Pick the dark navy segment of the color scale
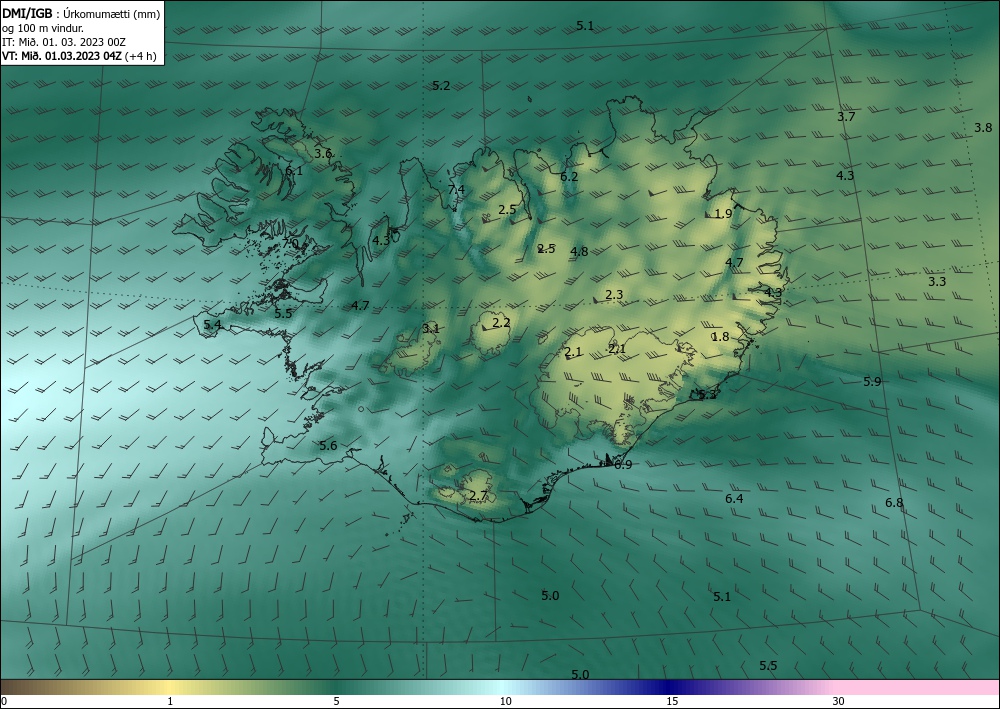The image size is (1000, 709). pyautogui.click(x=666, y=687)
